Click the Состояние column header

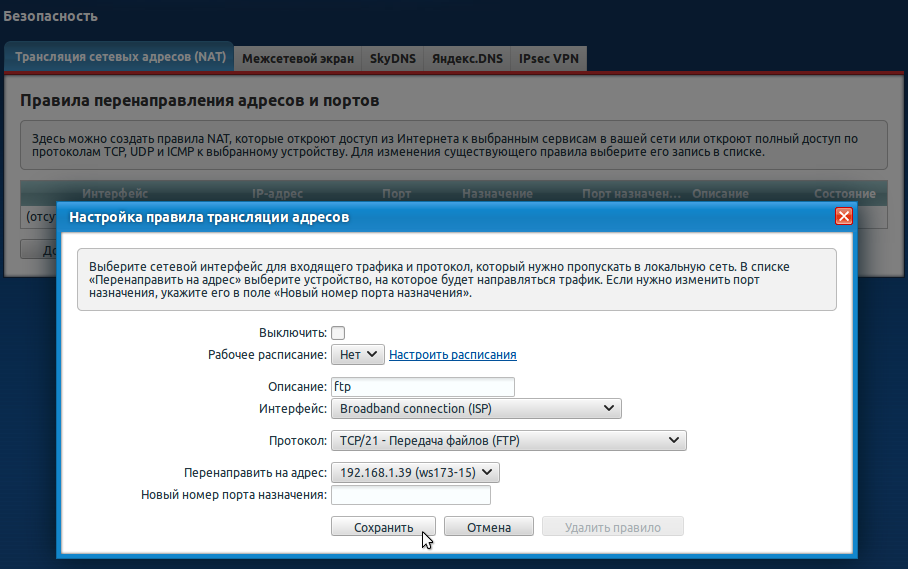point(844,193)
